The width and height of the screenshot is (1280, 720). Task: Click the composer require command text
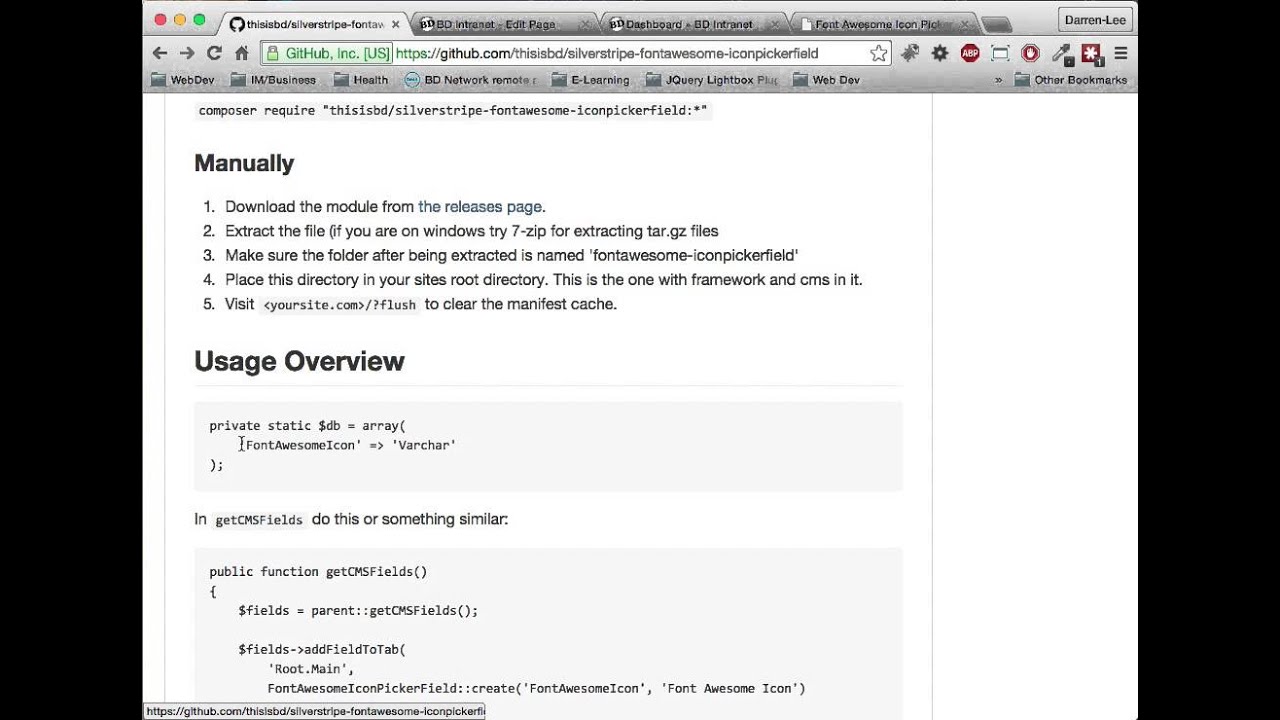(x=453, y=111)
